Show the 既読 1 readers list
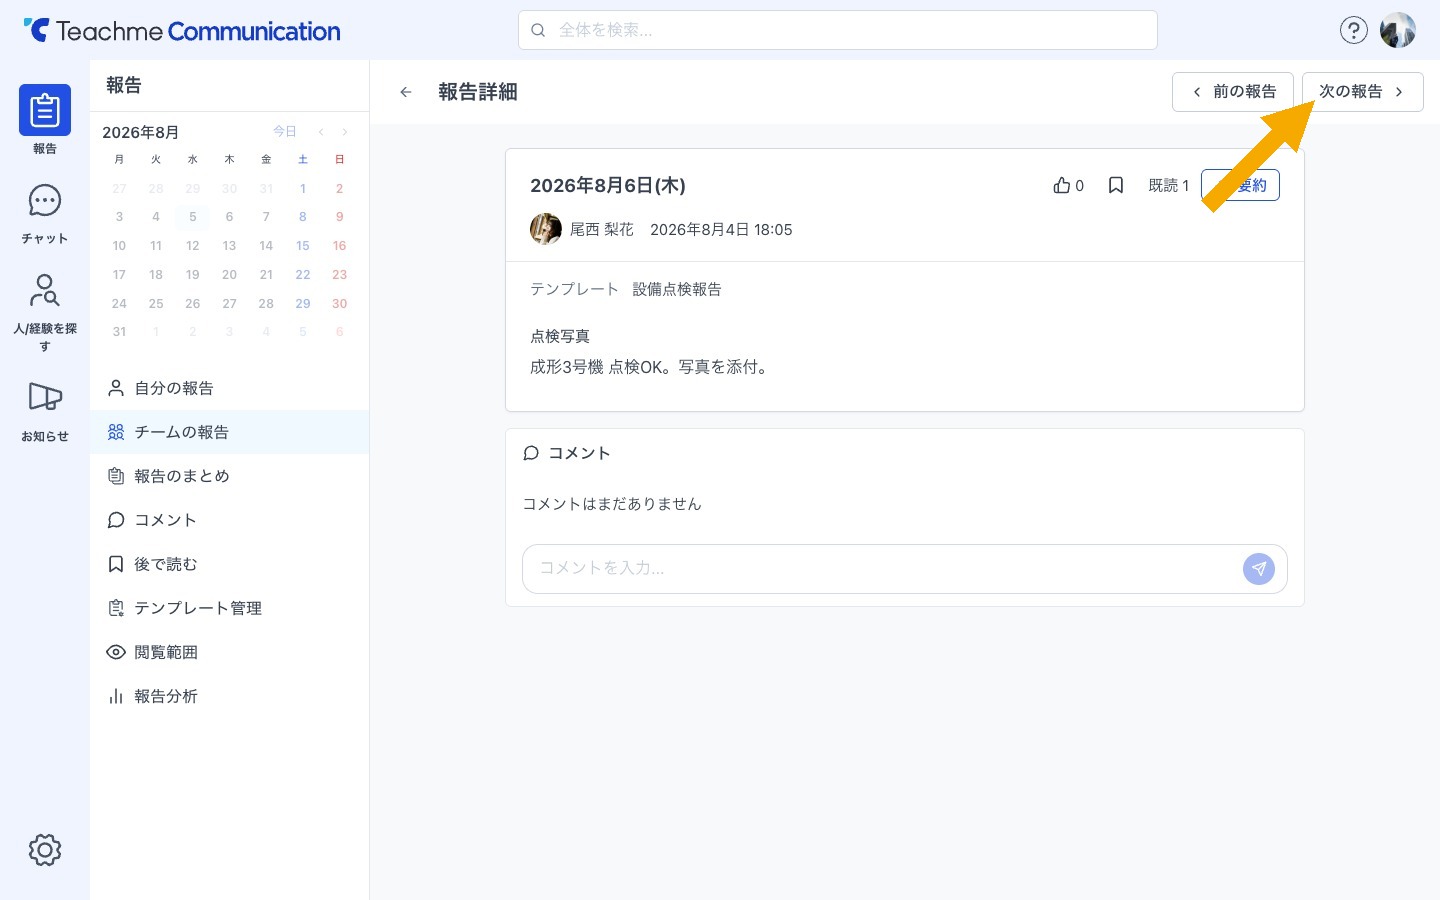 point(1169,185)
